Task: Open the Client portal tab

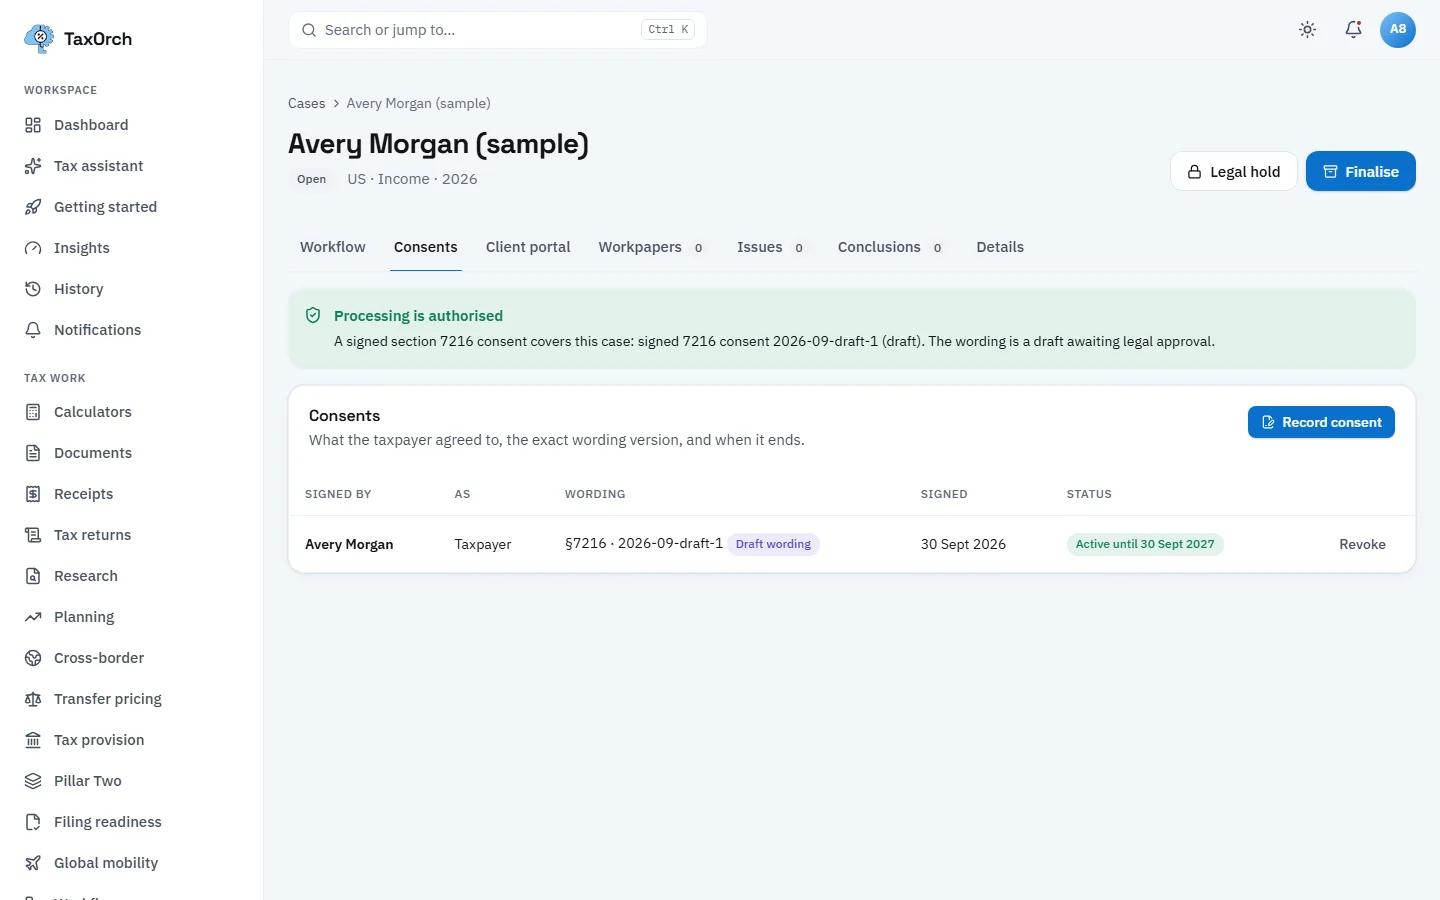Action: (x=528, y=247)
